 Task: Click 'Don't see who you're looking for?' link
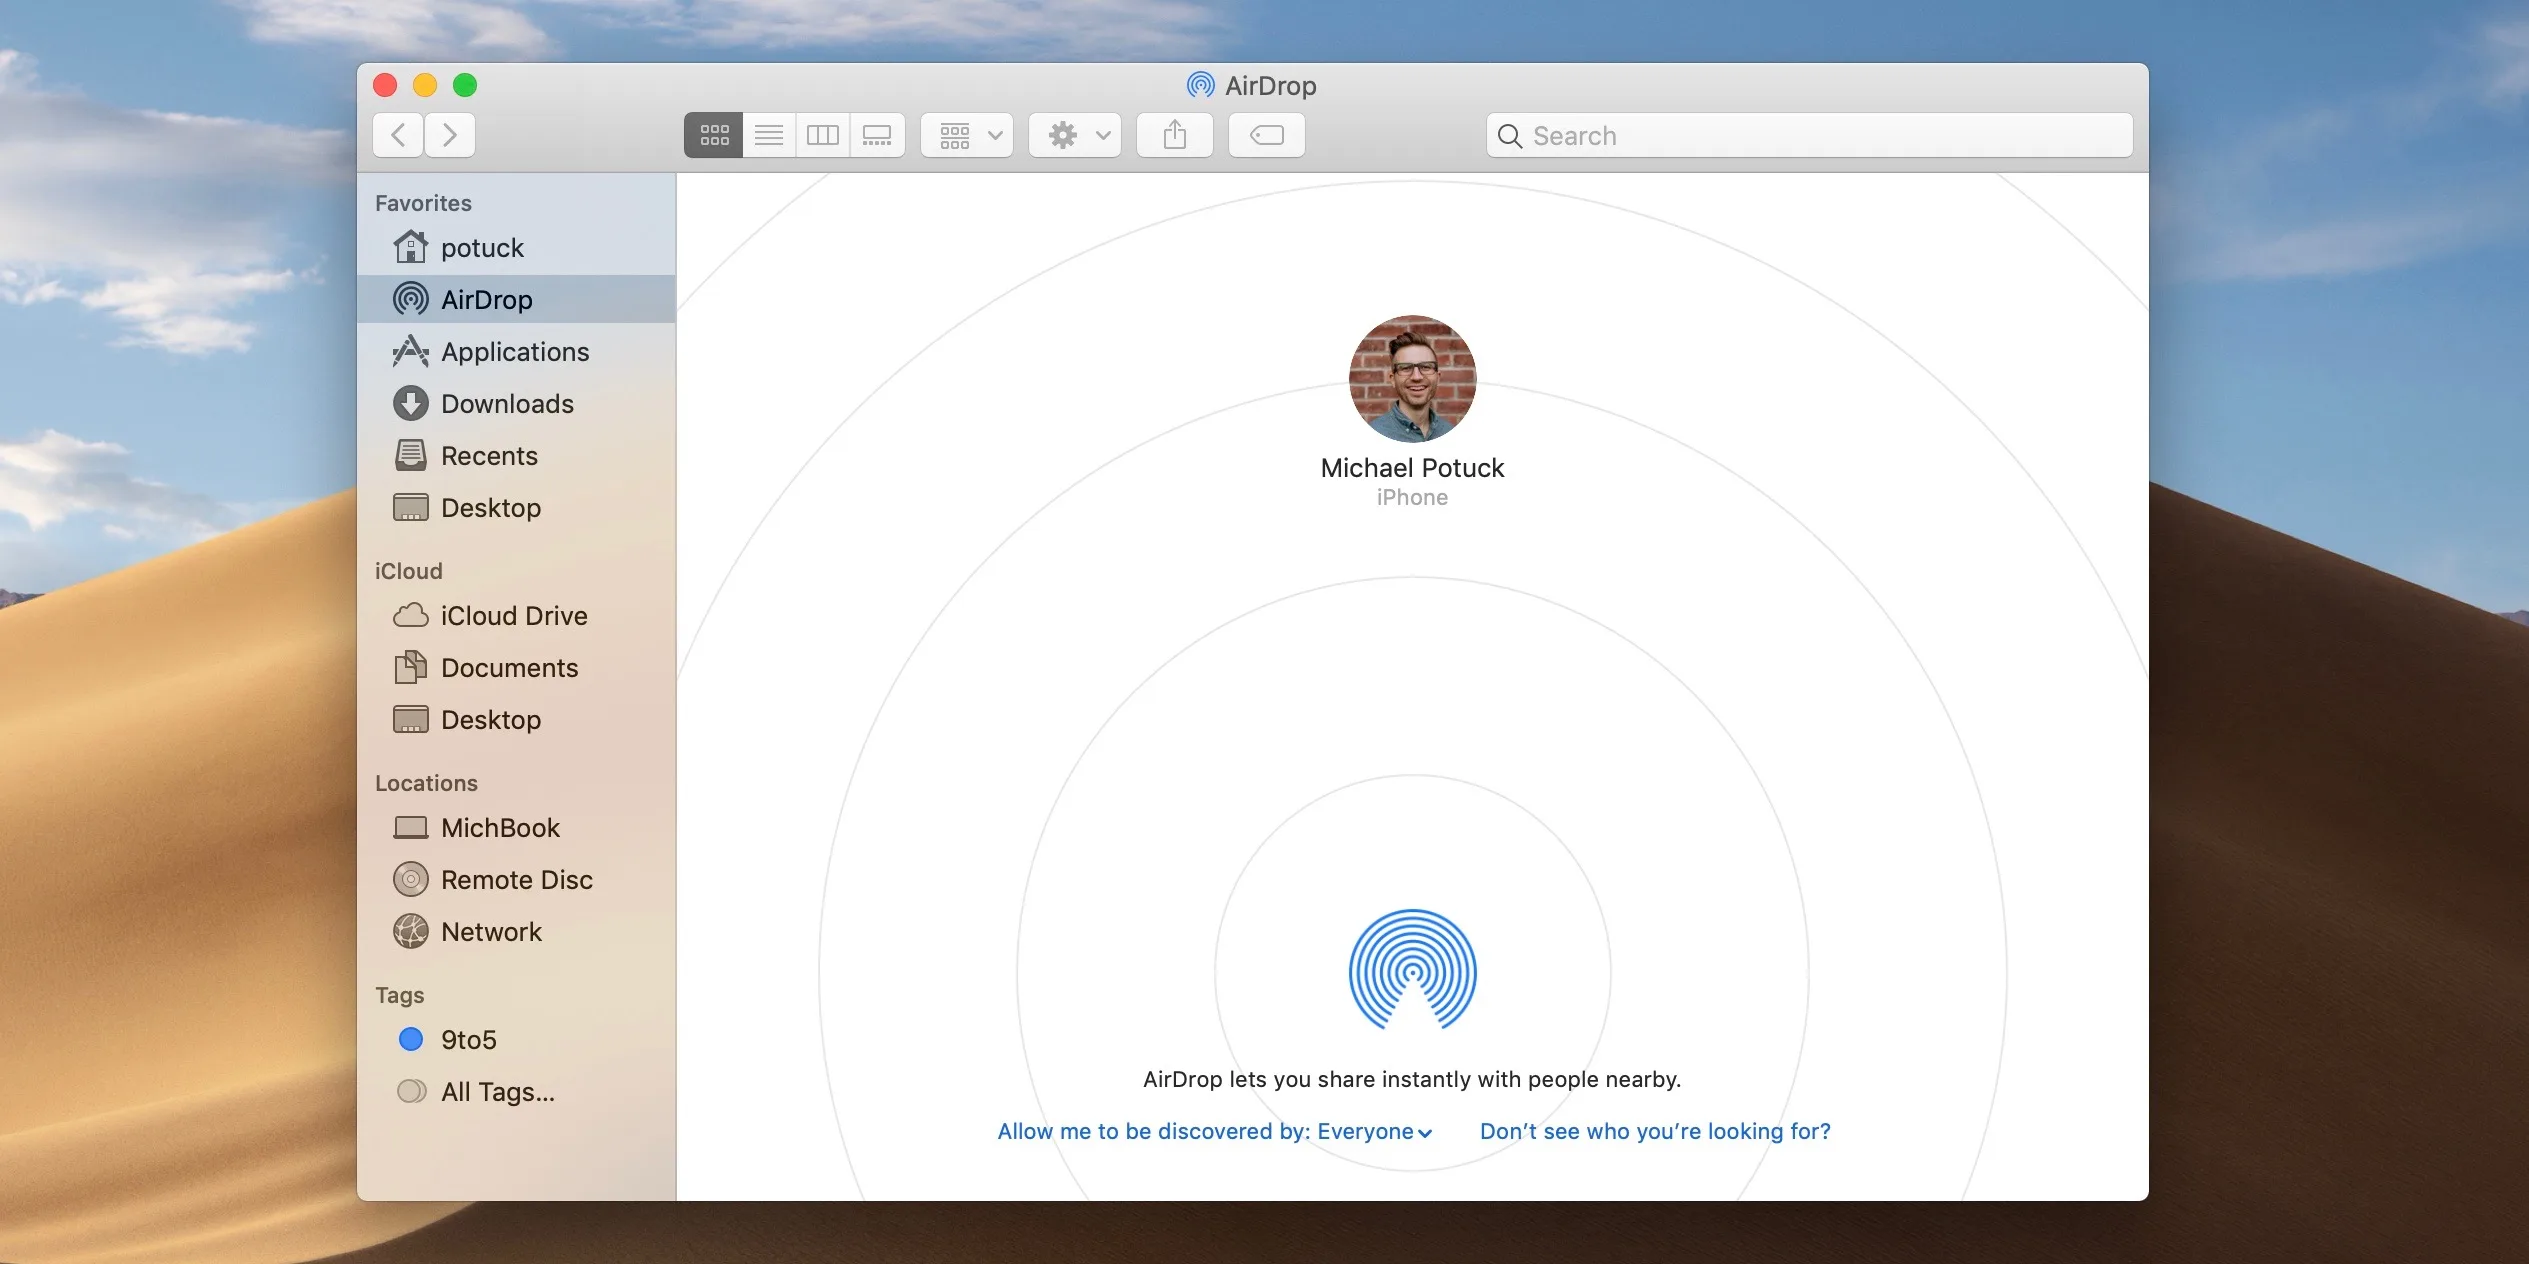pyautogui.click(x=1655, y=1130)
